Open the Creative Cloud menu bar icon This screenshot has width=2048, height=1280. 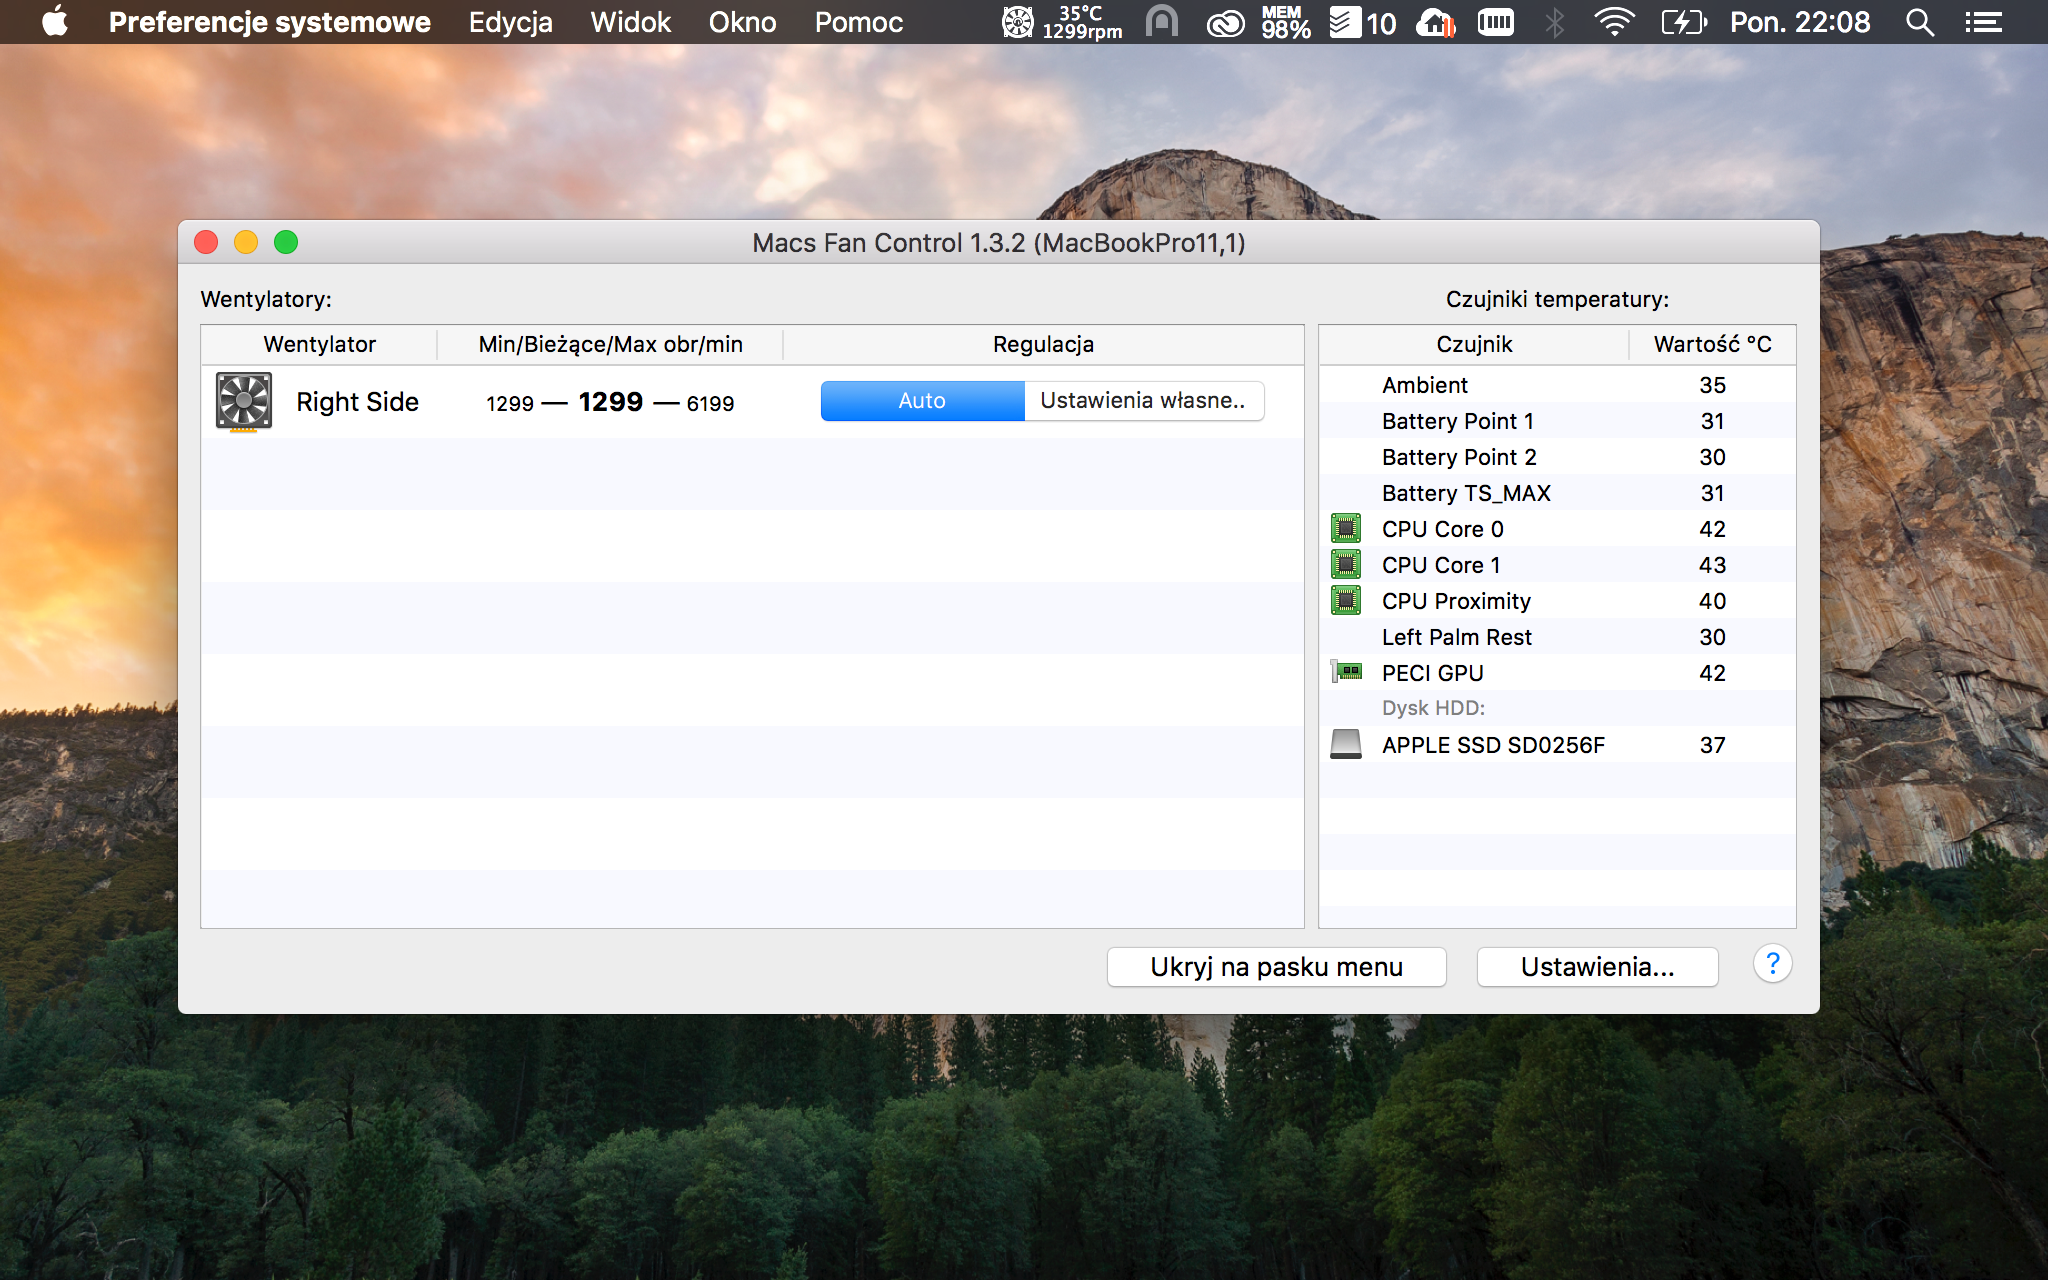pos(1225,22)
